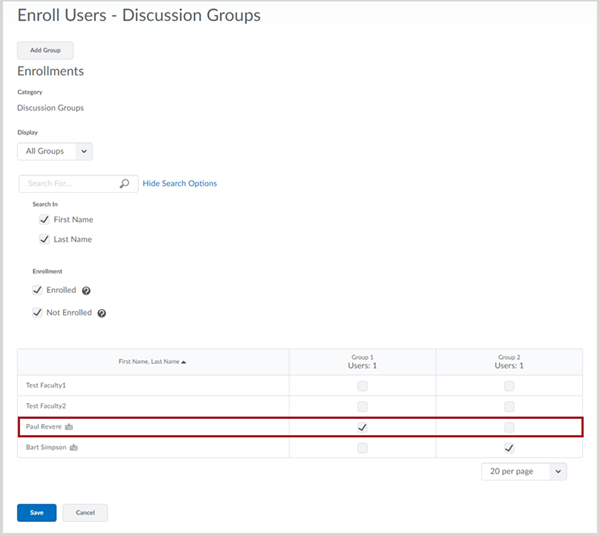Uncheck Group 1 for Paul Revere
The image size is (600, 536).
coord(362,427)
